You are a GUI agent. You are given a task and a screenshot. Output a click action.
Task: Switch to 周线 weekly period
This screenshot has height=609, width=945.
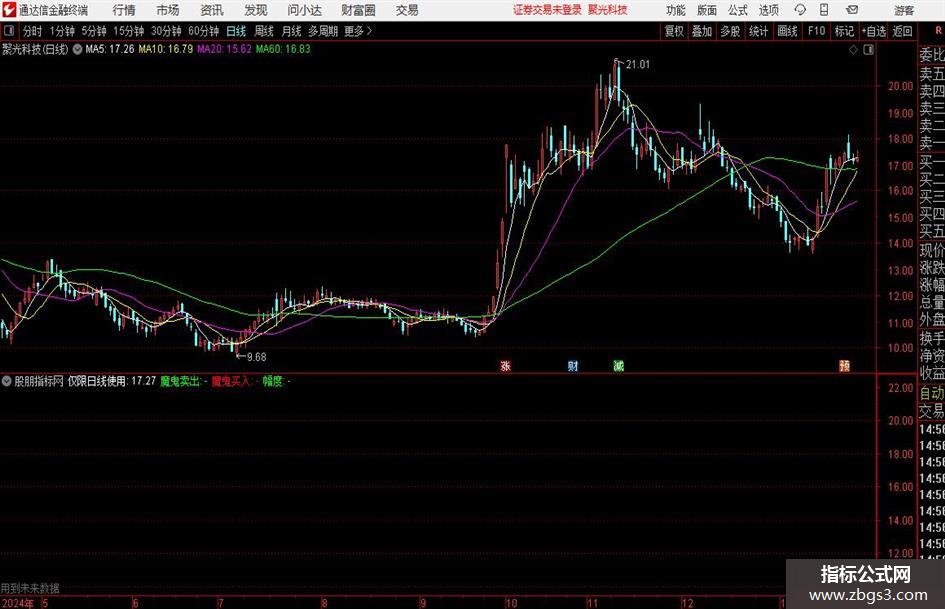(x=263, y=31)
